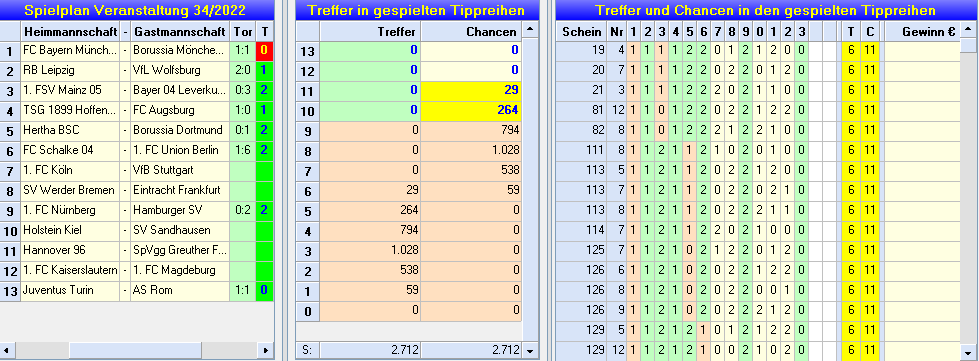The image size is (979, 361).
Task: Click the Schein column header
Action: pos(582,31)
